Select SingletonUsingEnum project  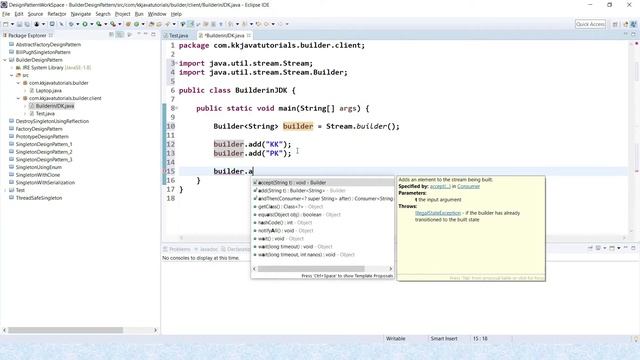click(38, 167)
